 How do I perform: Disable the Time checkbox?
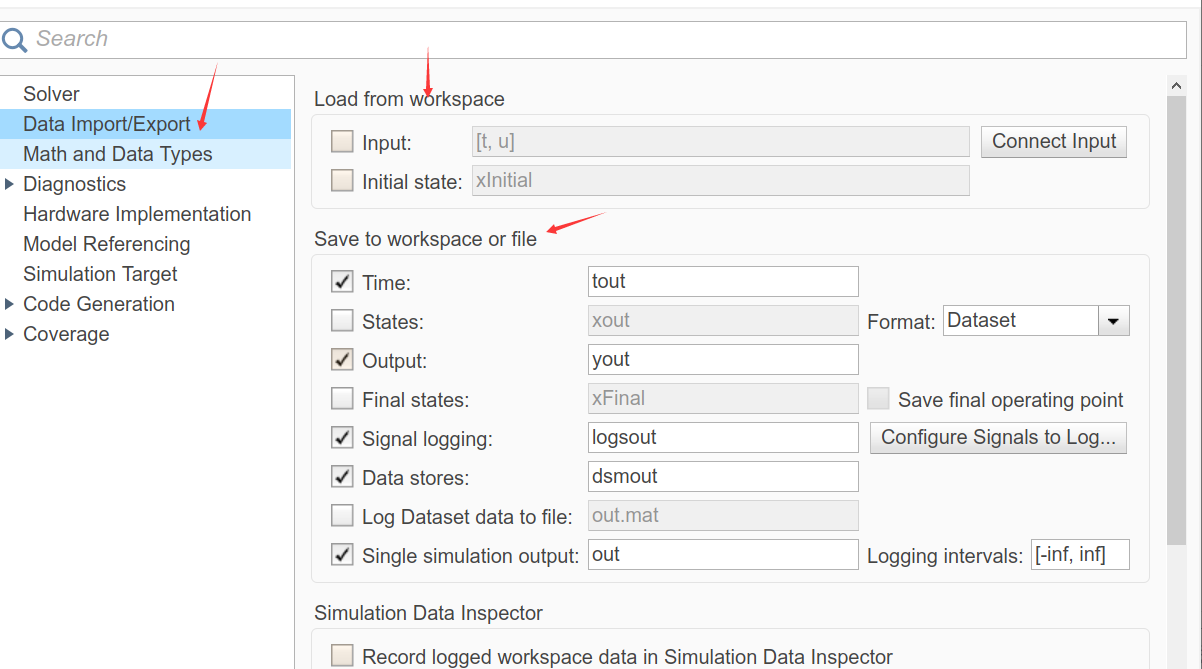(x=342, y=281)
